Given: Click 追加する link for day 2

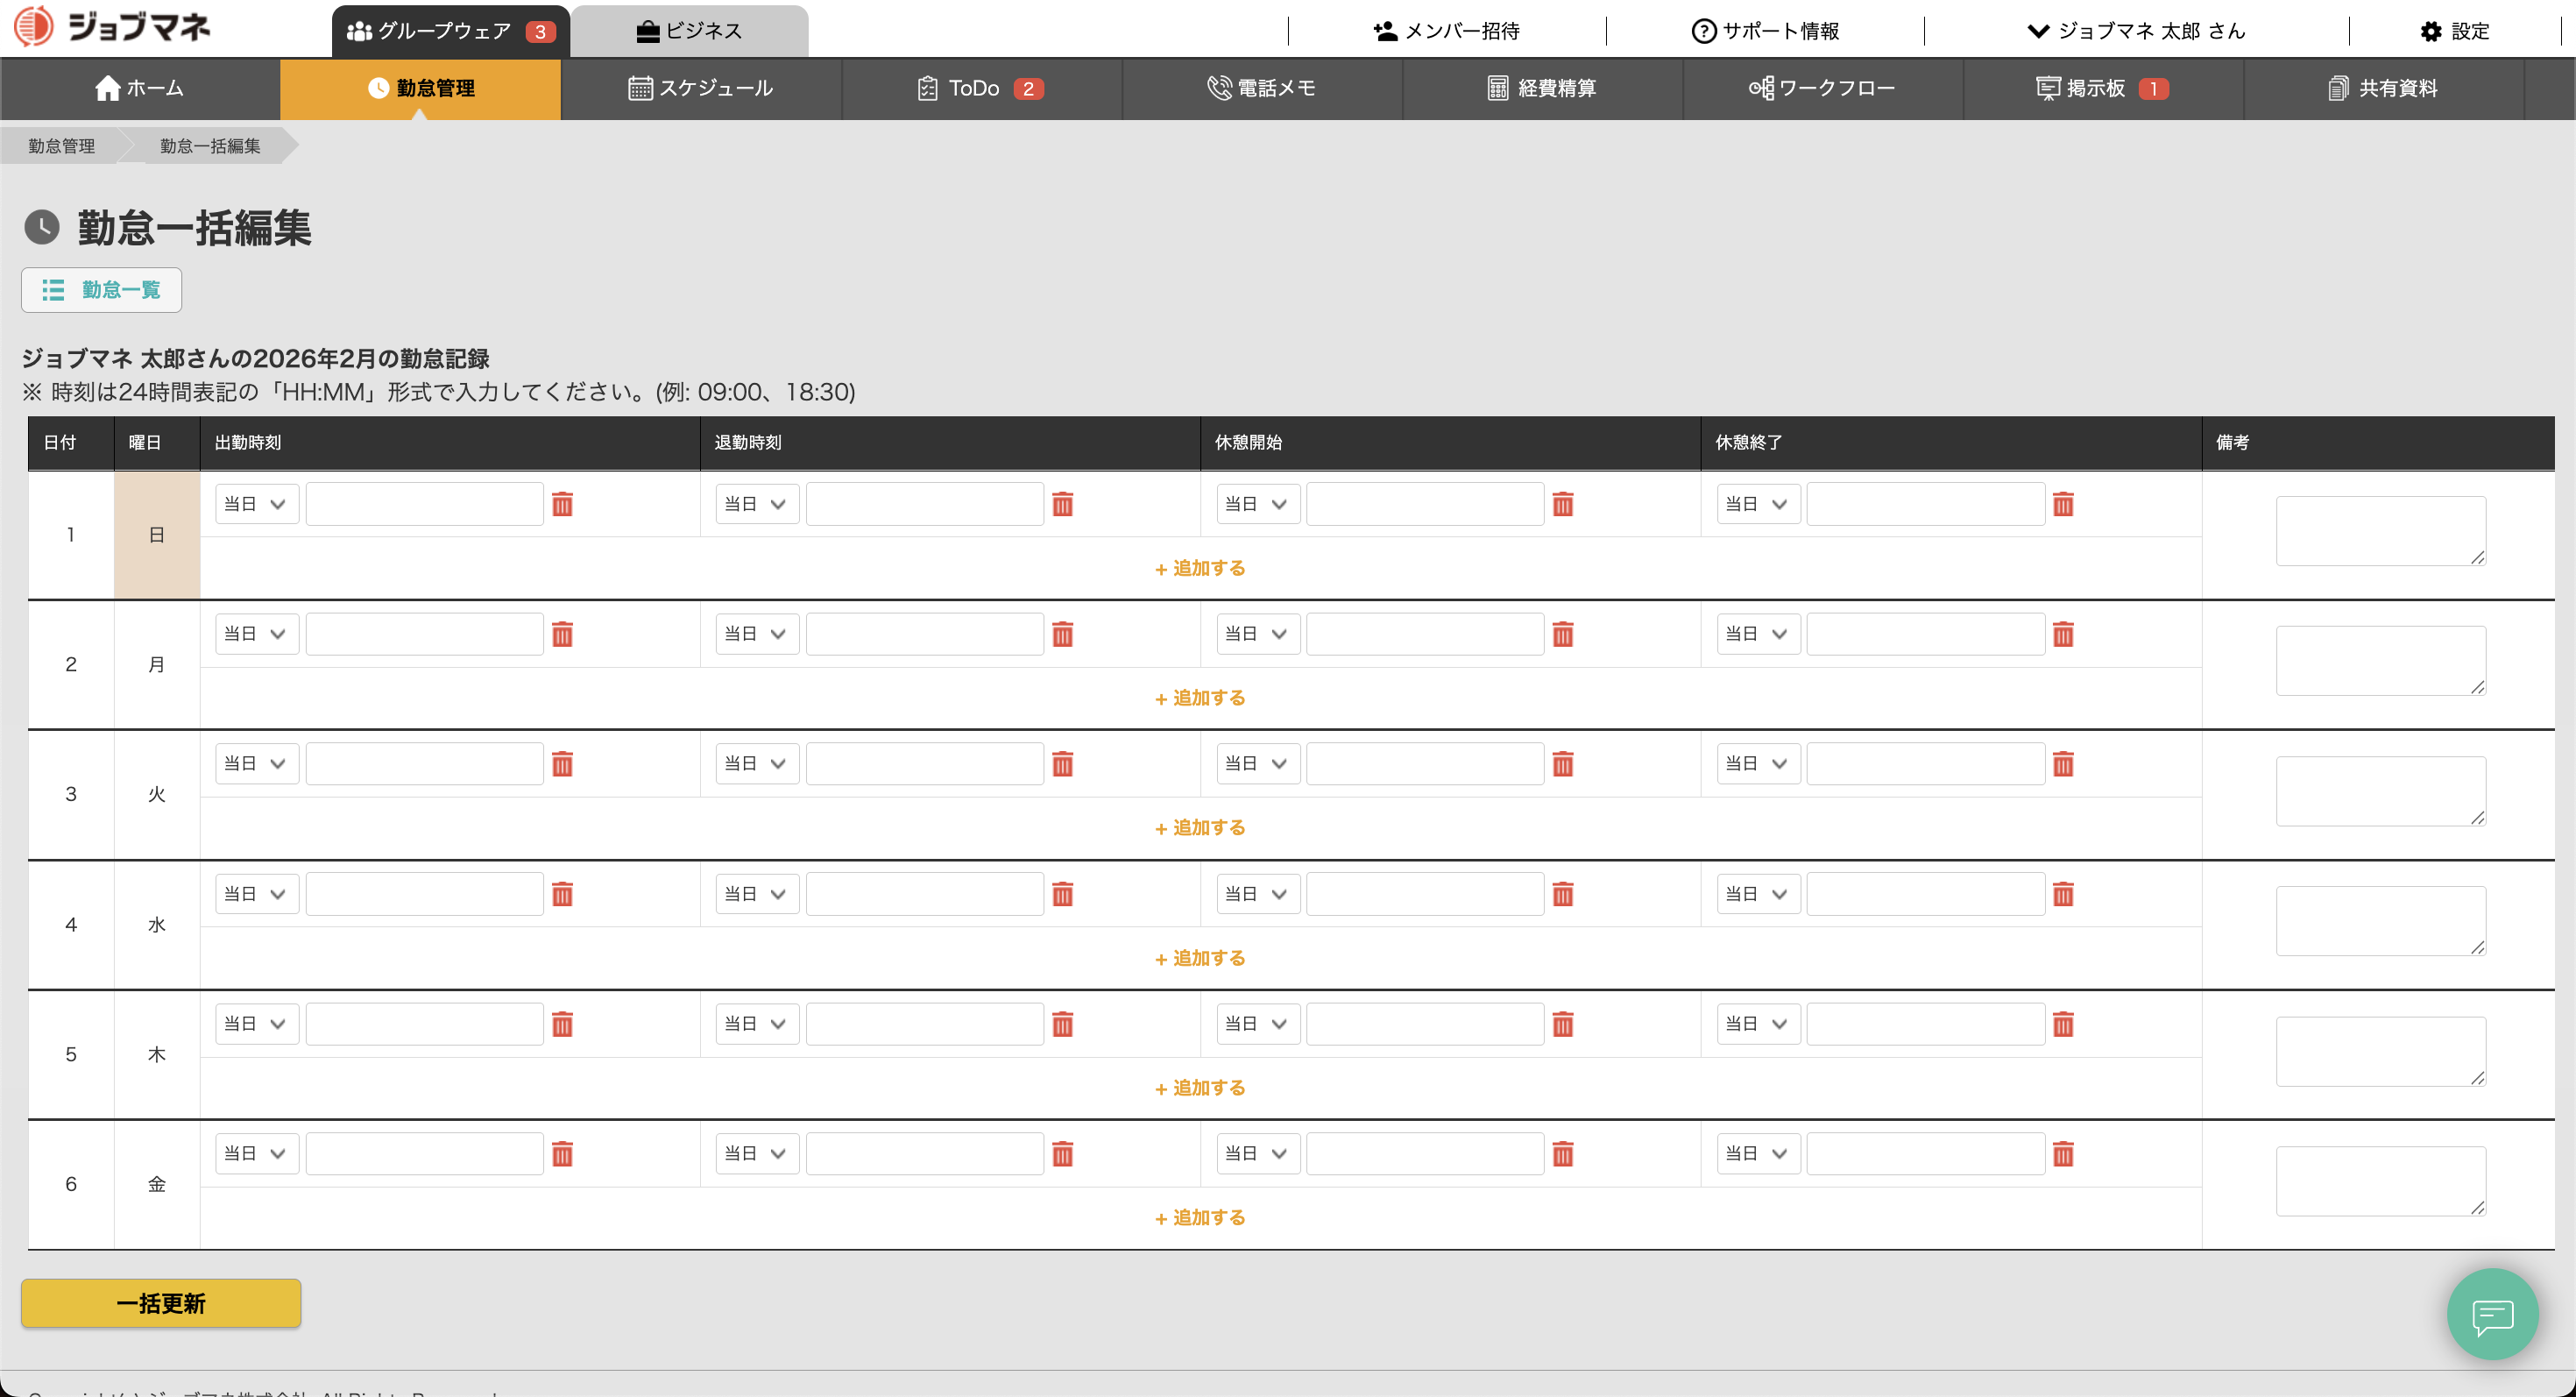Looking at the screenshot, I should [x=1200, y=698].
